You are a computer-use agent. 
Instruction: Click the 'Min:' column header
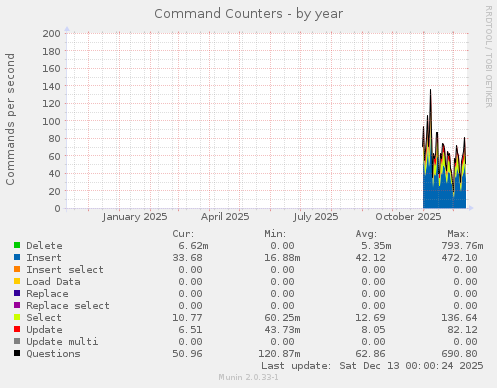(275, 234)
